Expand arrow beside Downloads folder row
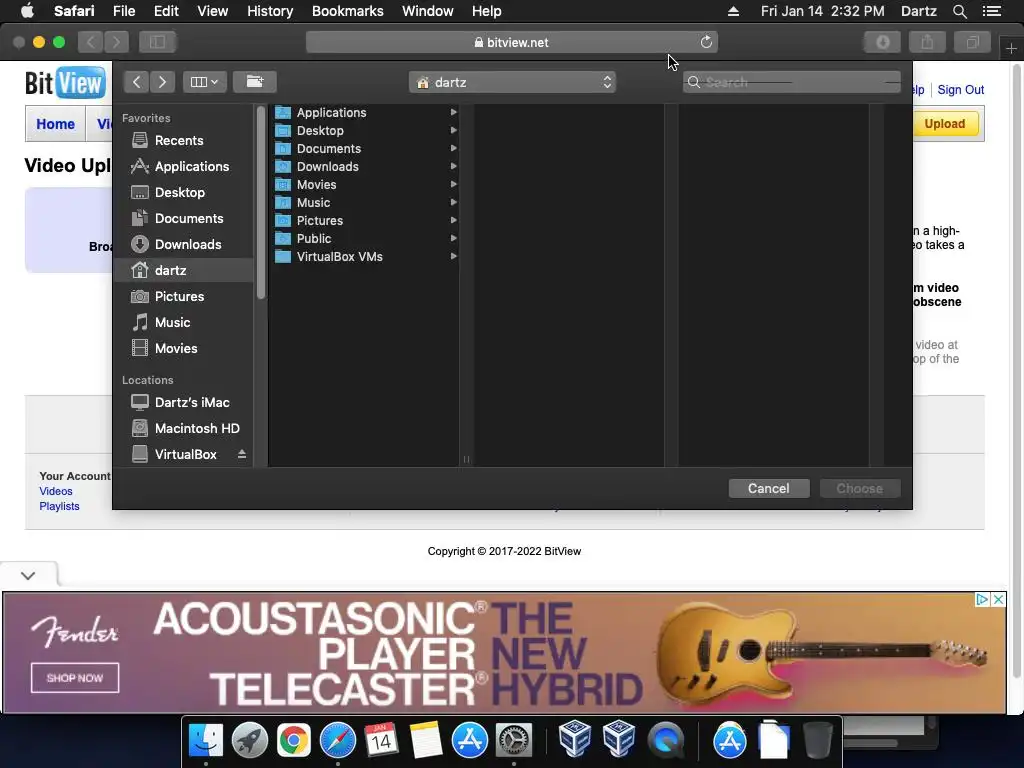This screenshot has height=768, width=1024. (x=453, y=167)
